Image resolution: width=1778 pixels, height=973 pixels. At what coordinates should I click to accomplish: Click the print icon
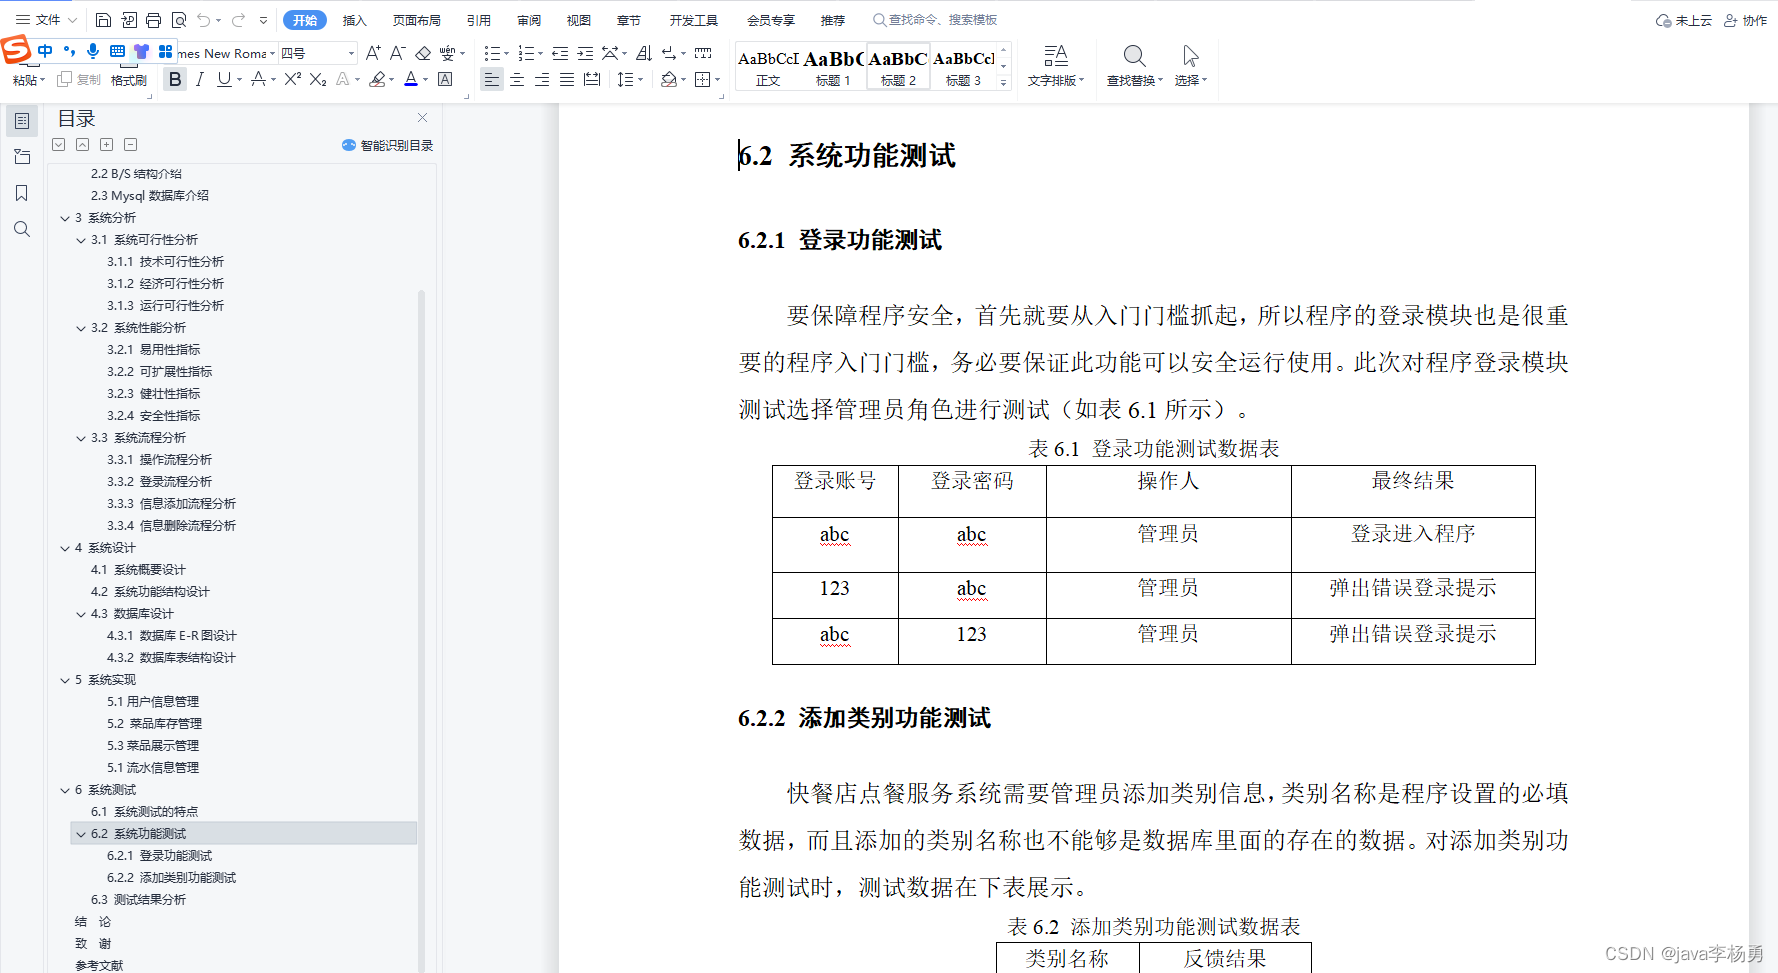coord(153,20)
